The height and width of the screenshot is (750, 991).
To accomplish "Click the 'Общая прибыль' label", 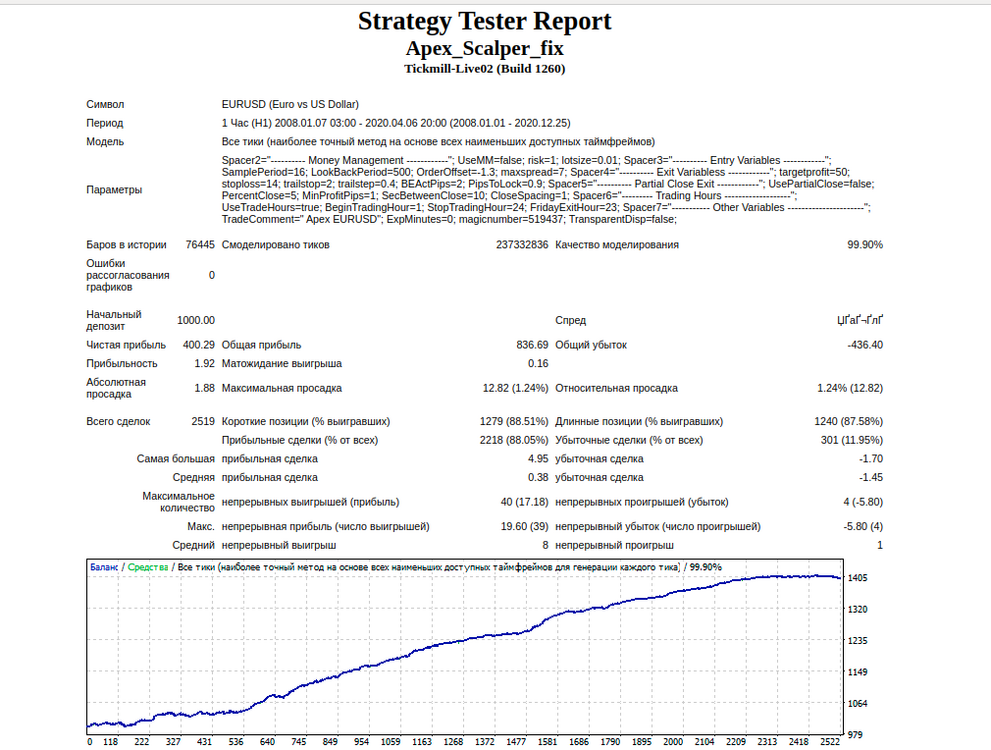I will 262,345.
